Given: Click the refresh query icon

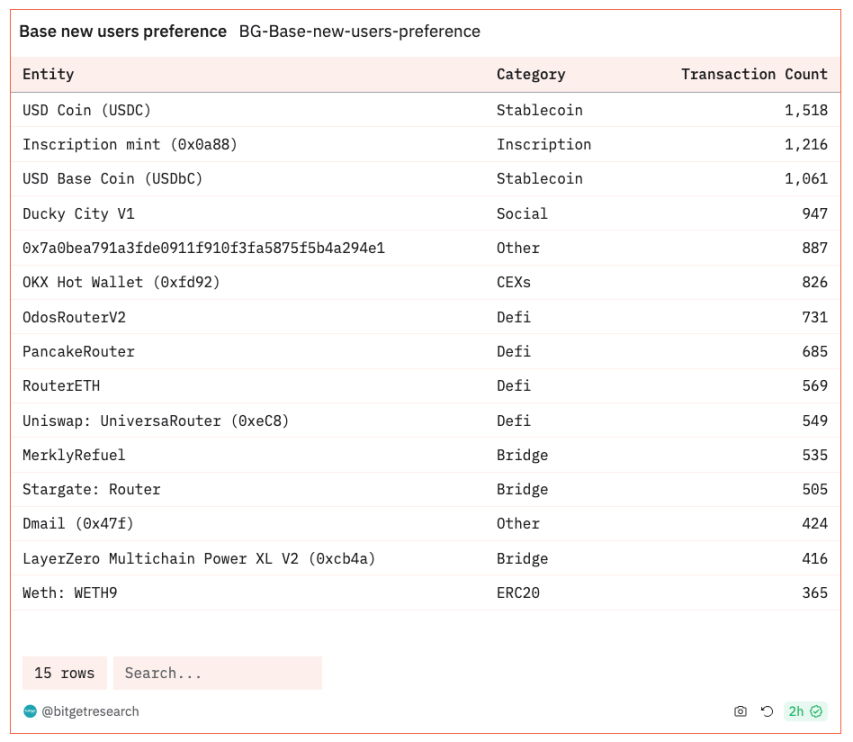Looking at the screenshot, I should [767, 711].
